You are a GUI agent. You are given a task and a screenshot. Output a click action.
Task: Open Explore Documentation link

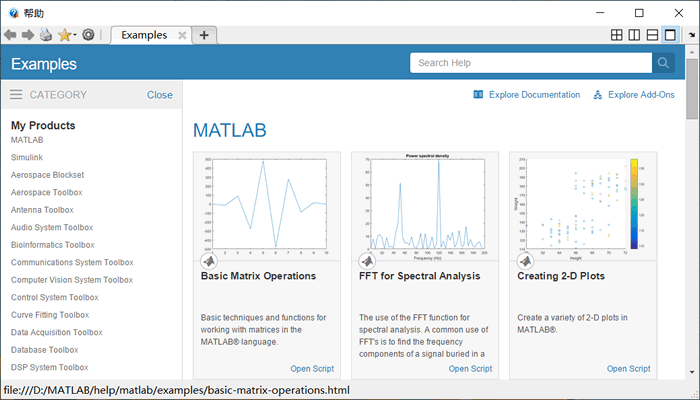click(534, 95)
